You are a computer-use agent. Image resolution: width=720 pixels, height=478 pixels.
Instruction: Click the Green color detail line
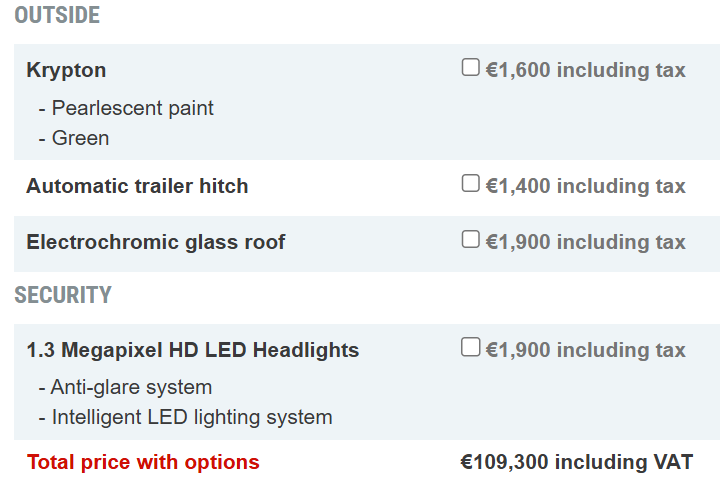[x=74, y=138]
